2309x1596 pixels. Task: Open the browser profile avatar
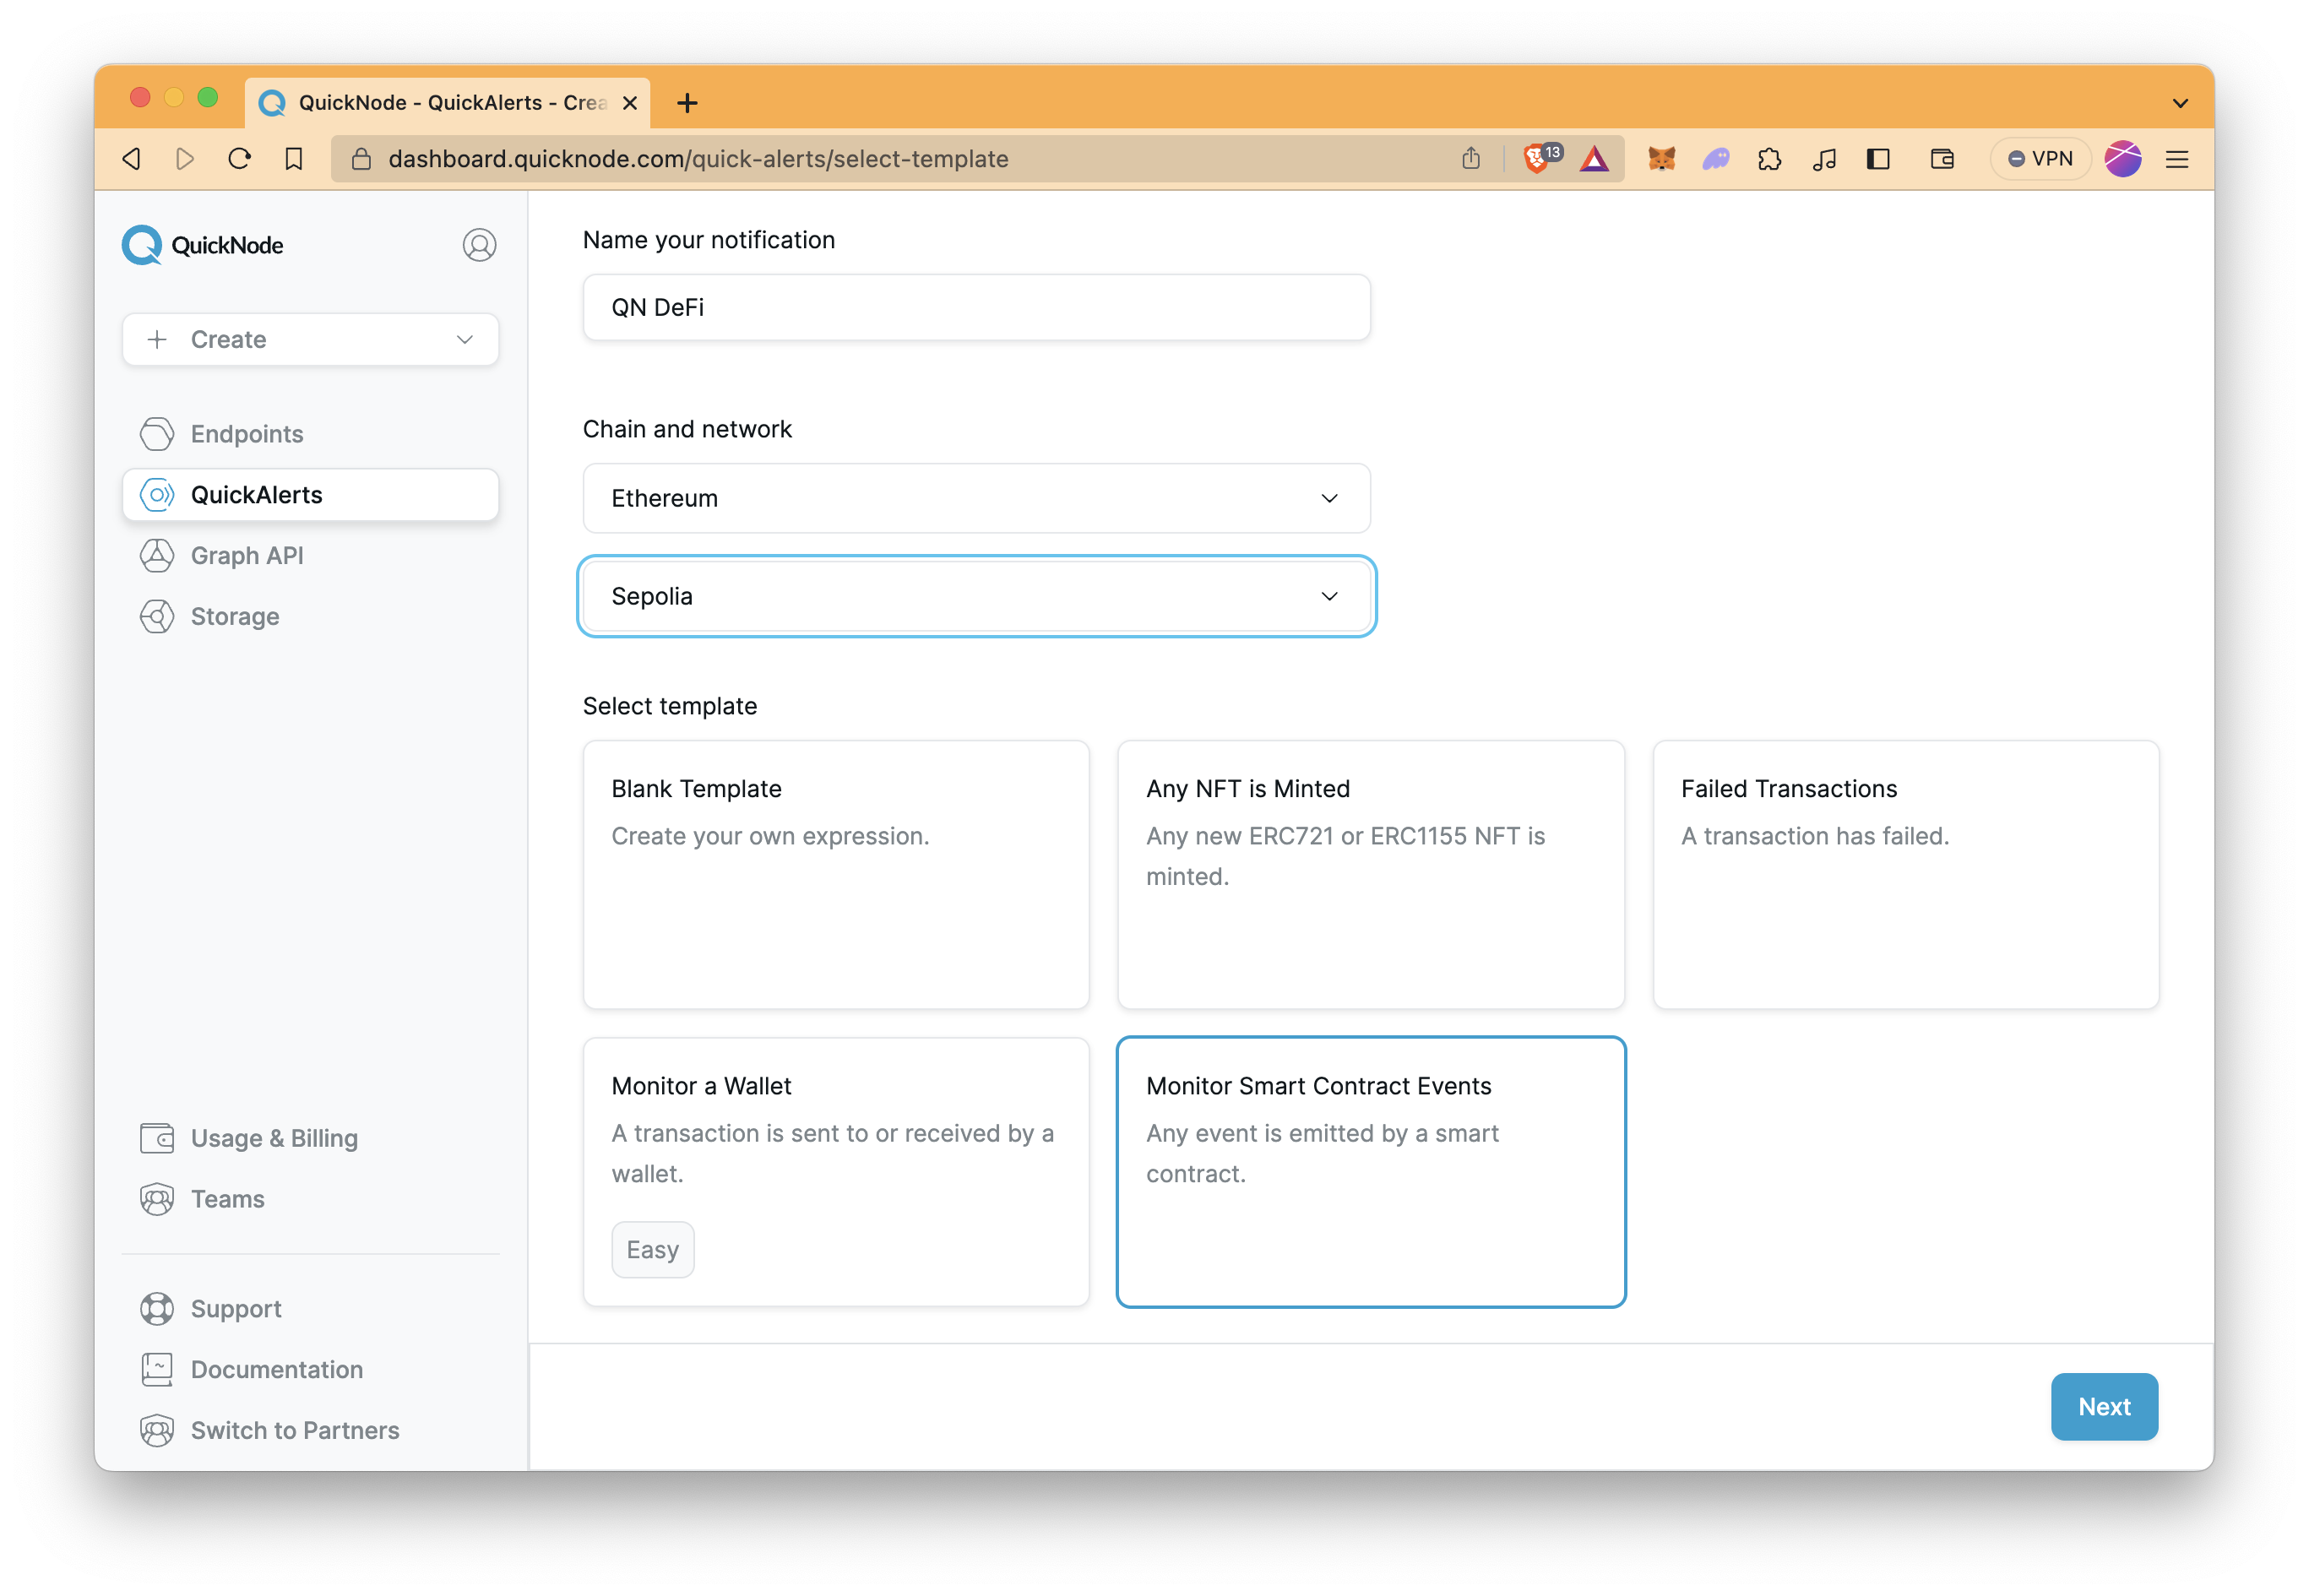pyautogui.click(x=2123, y=159)
